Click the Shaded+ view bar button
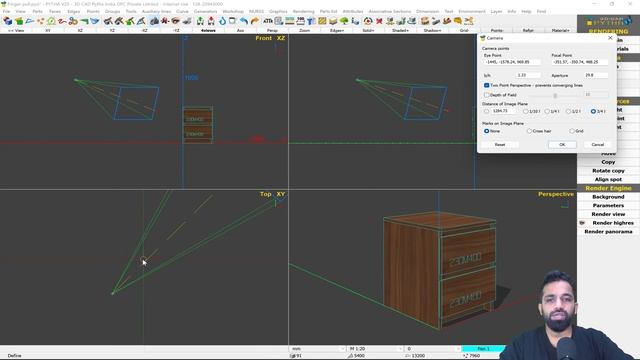 pyautogui.click(x=400, y=31)
